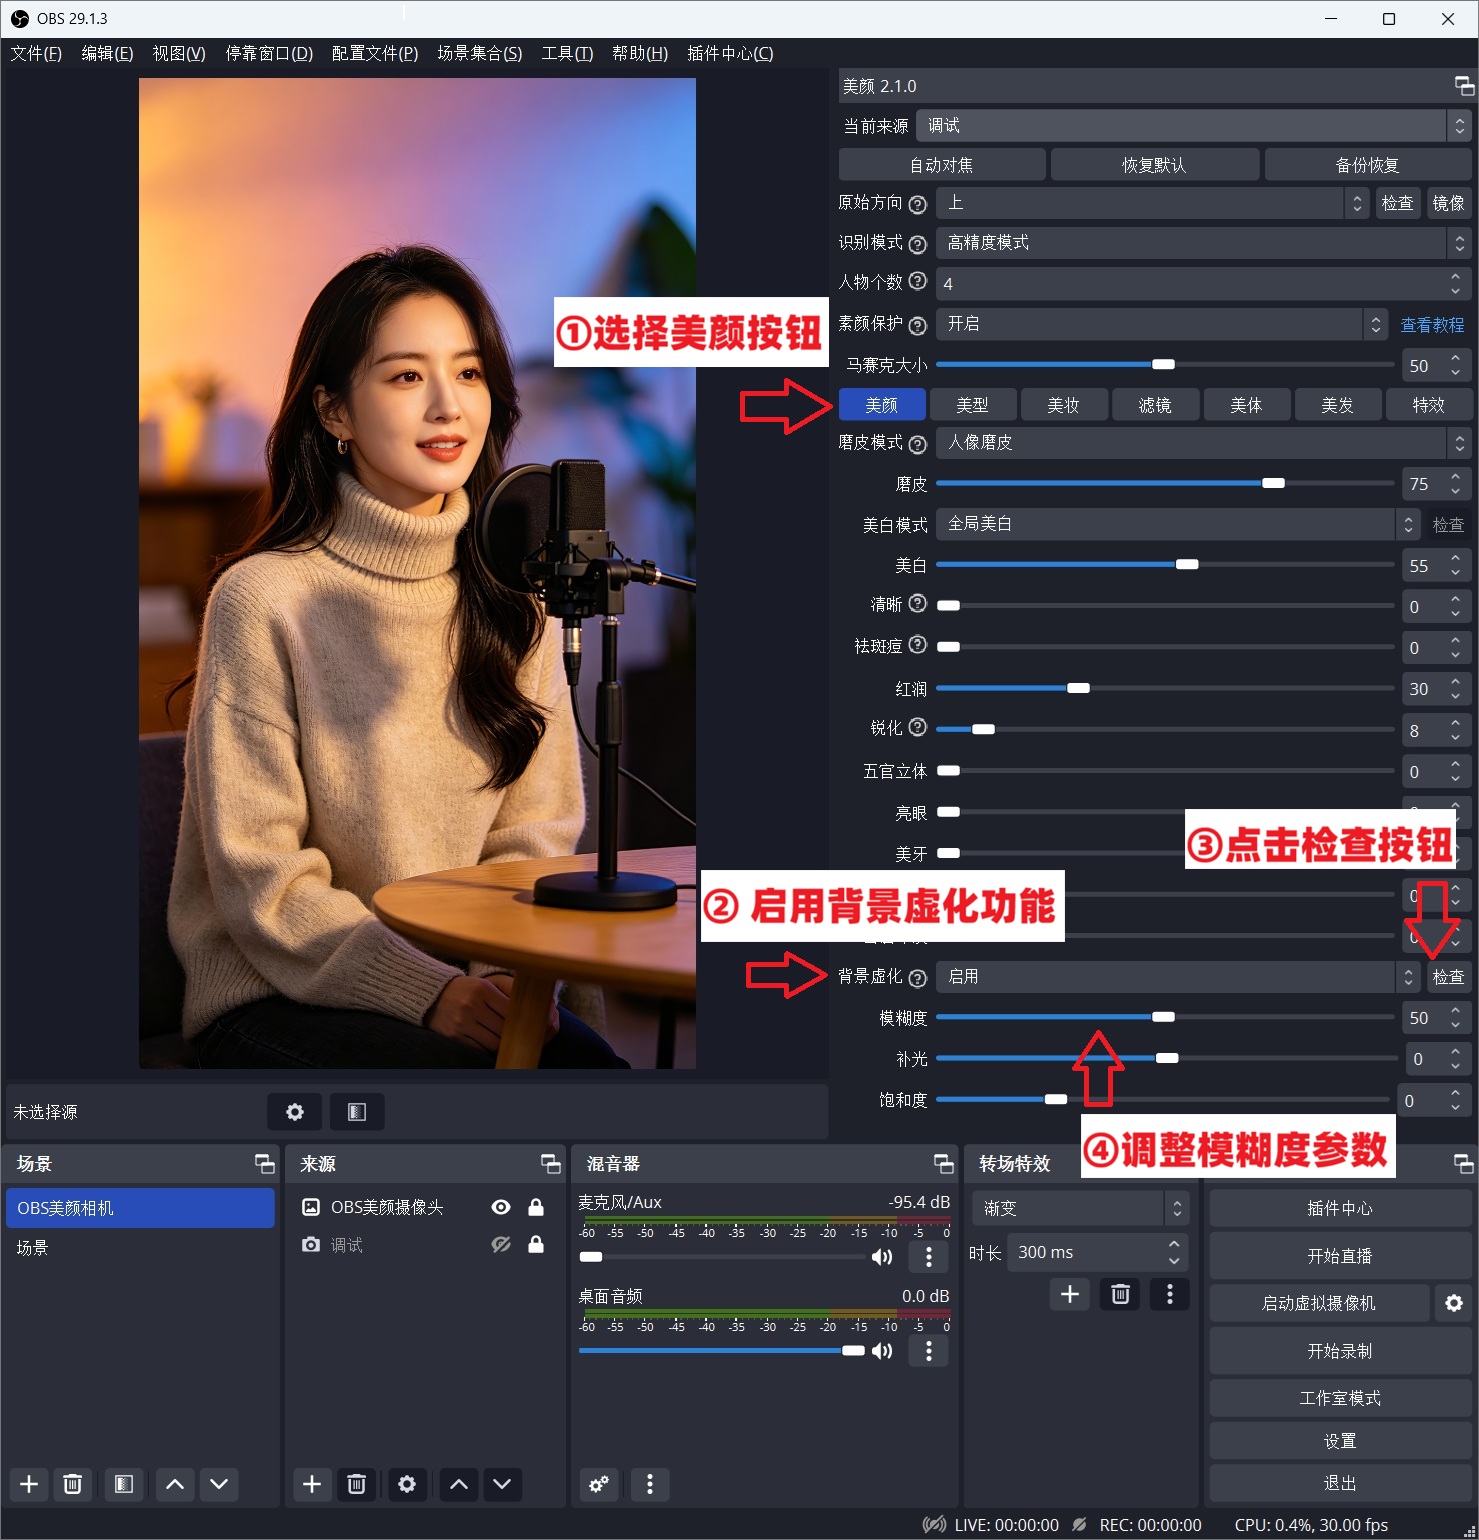The image size is (1479, 1540).
Task: Add a transition with plus icon
Action: point(1069,1294)
